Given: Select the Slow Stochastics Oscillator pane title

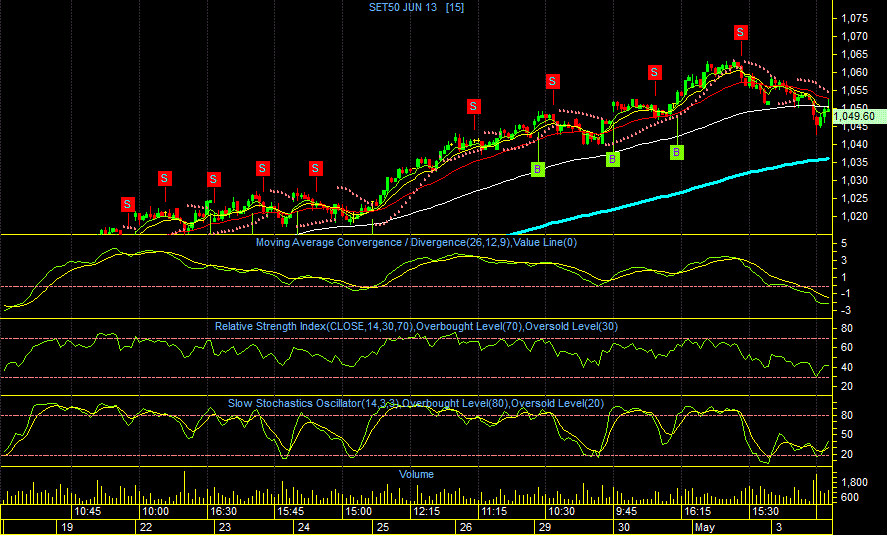Looking at the screenshot, I should pyautogui.click(x=416, y=403).
